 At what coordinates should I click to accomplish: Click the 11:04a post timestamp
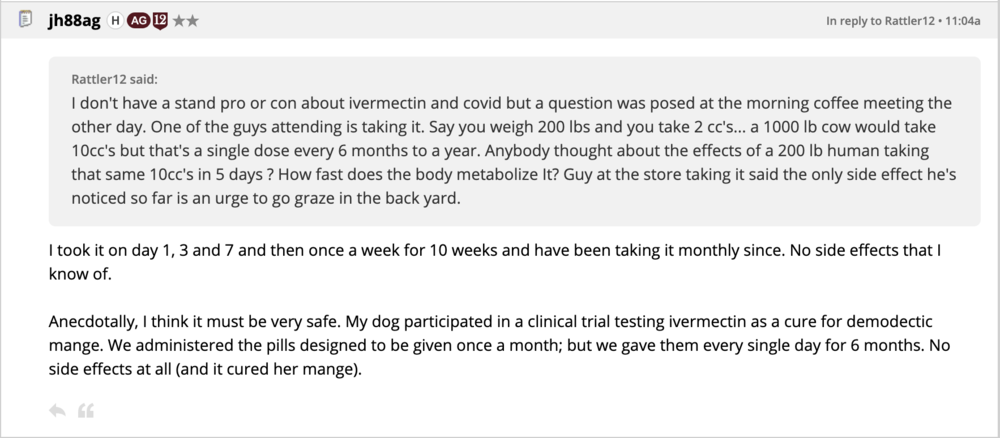tap(962, 21)
